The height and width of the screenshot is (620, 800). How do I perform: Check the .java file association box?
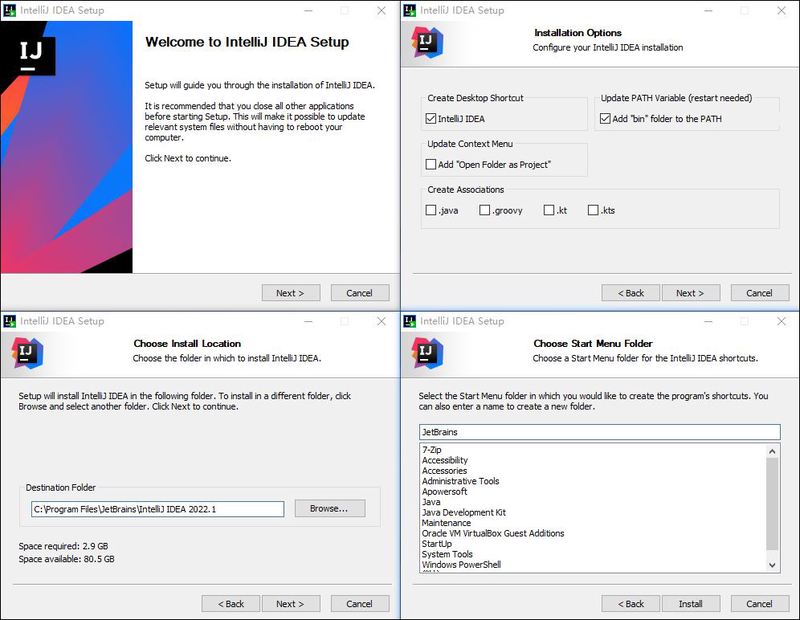431,210
